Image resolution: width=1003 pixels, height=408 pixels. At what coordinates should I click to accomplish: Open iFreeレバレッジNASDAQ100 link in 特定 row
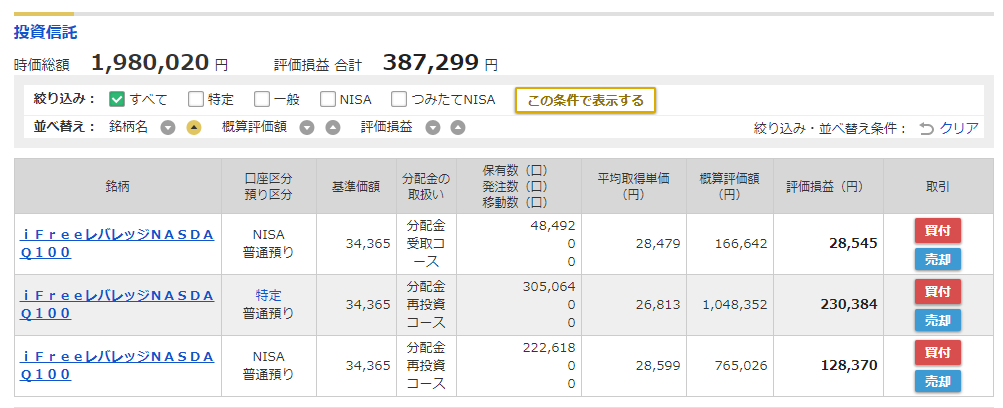point(117,304)
